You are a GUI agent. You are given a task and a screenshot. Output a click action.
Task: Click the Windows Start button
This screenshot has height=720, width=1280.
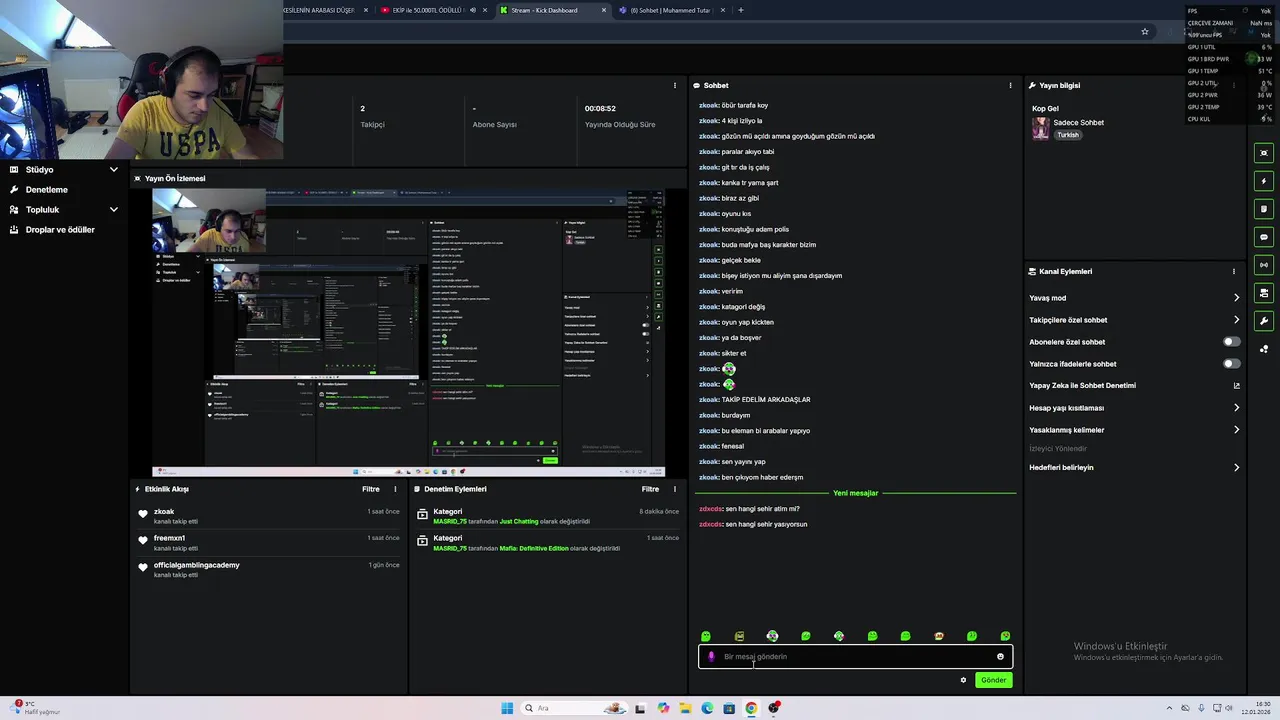tap(507, 708)
